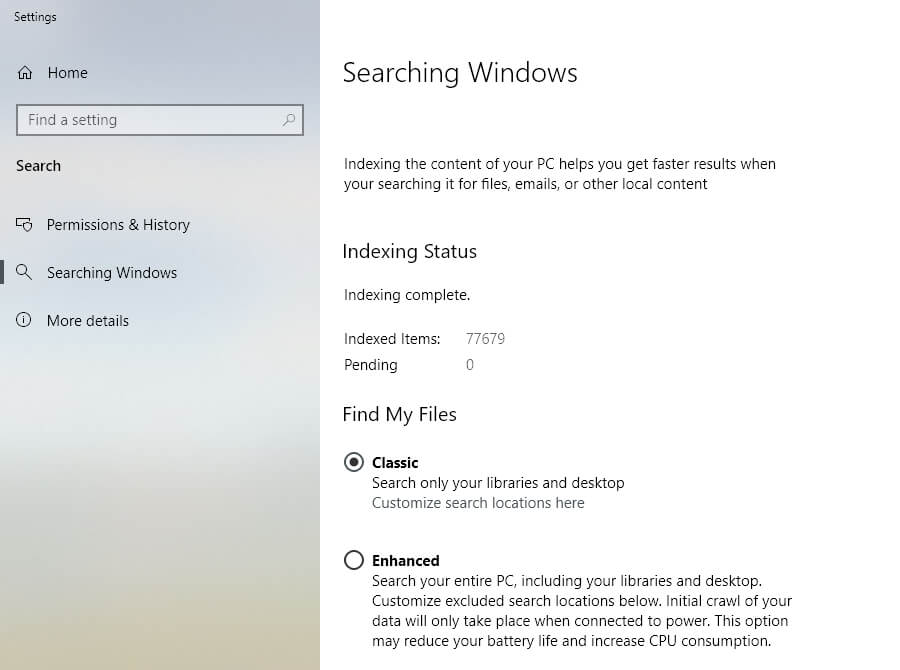Click the magnifier icon in the search box
The image size is (900, 670).
(289, 119)
